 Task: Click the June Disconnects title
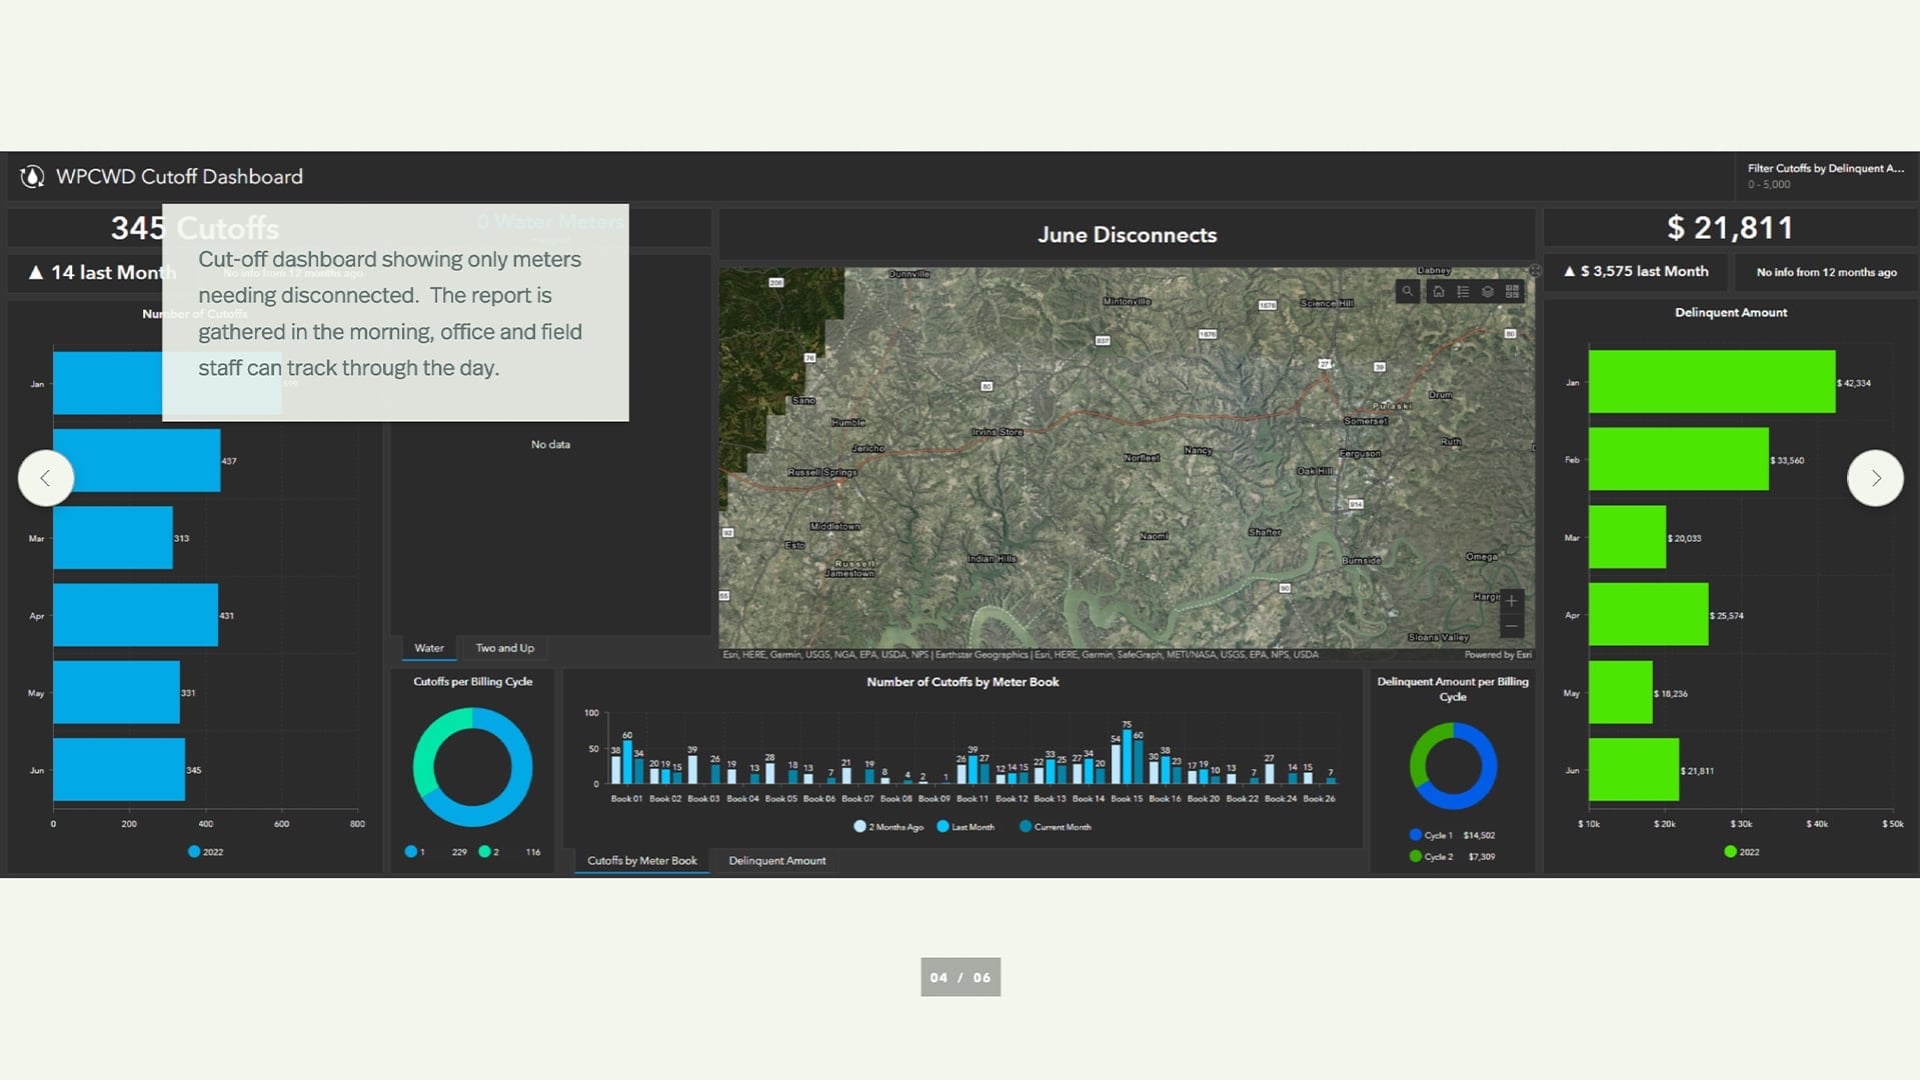click(1127, 235)
